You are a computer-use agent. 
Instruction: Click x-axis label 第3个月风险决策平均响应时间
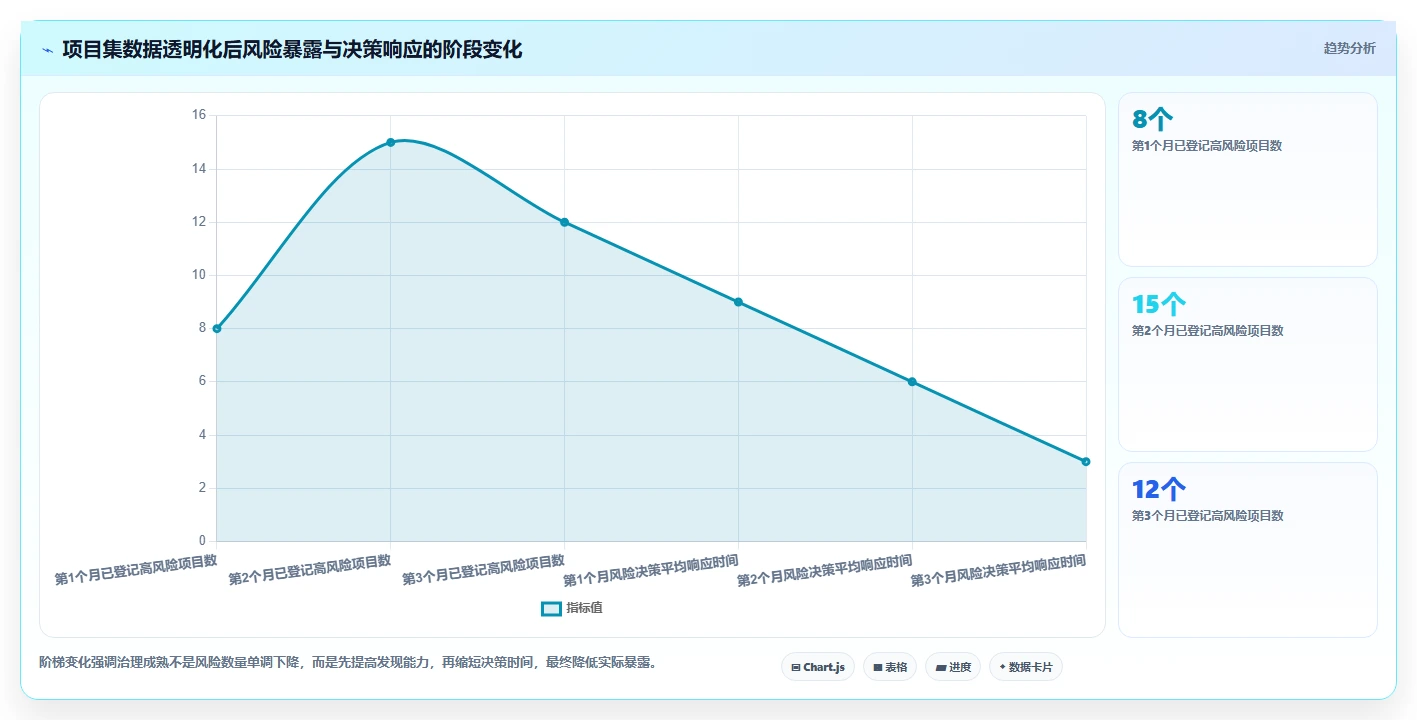click(999, 571)
